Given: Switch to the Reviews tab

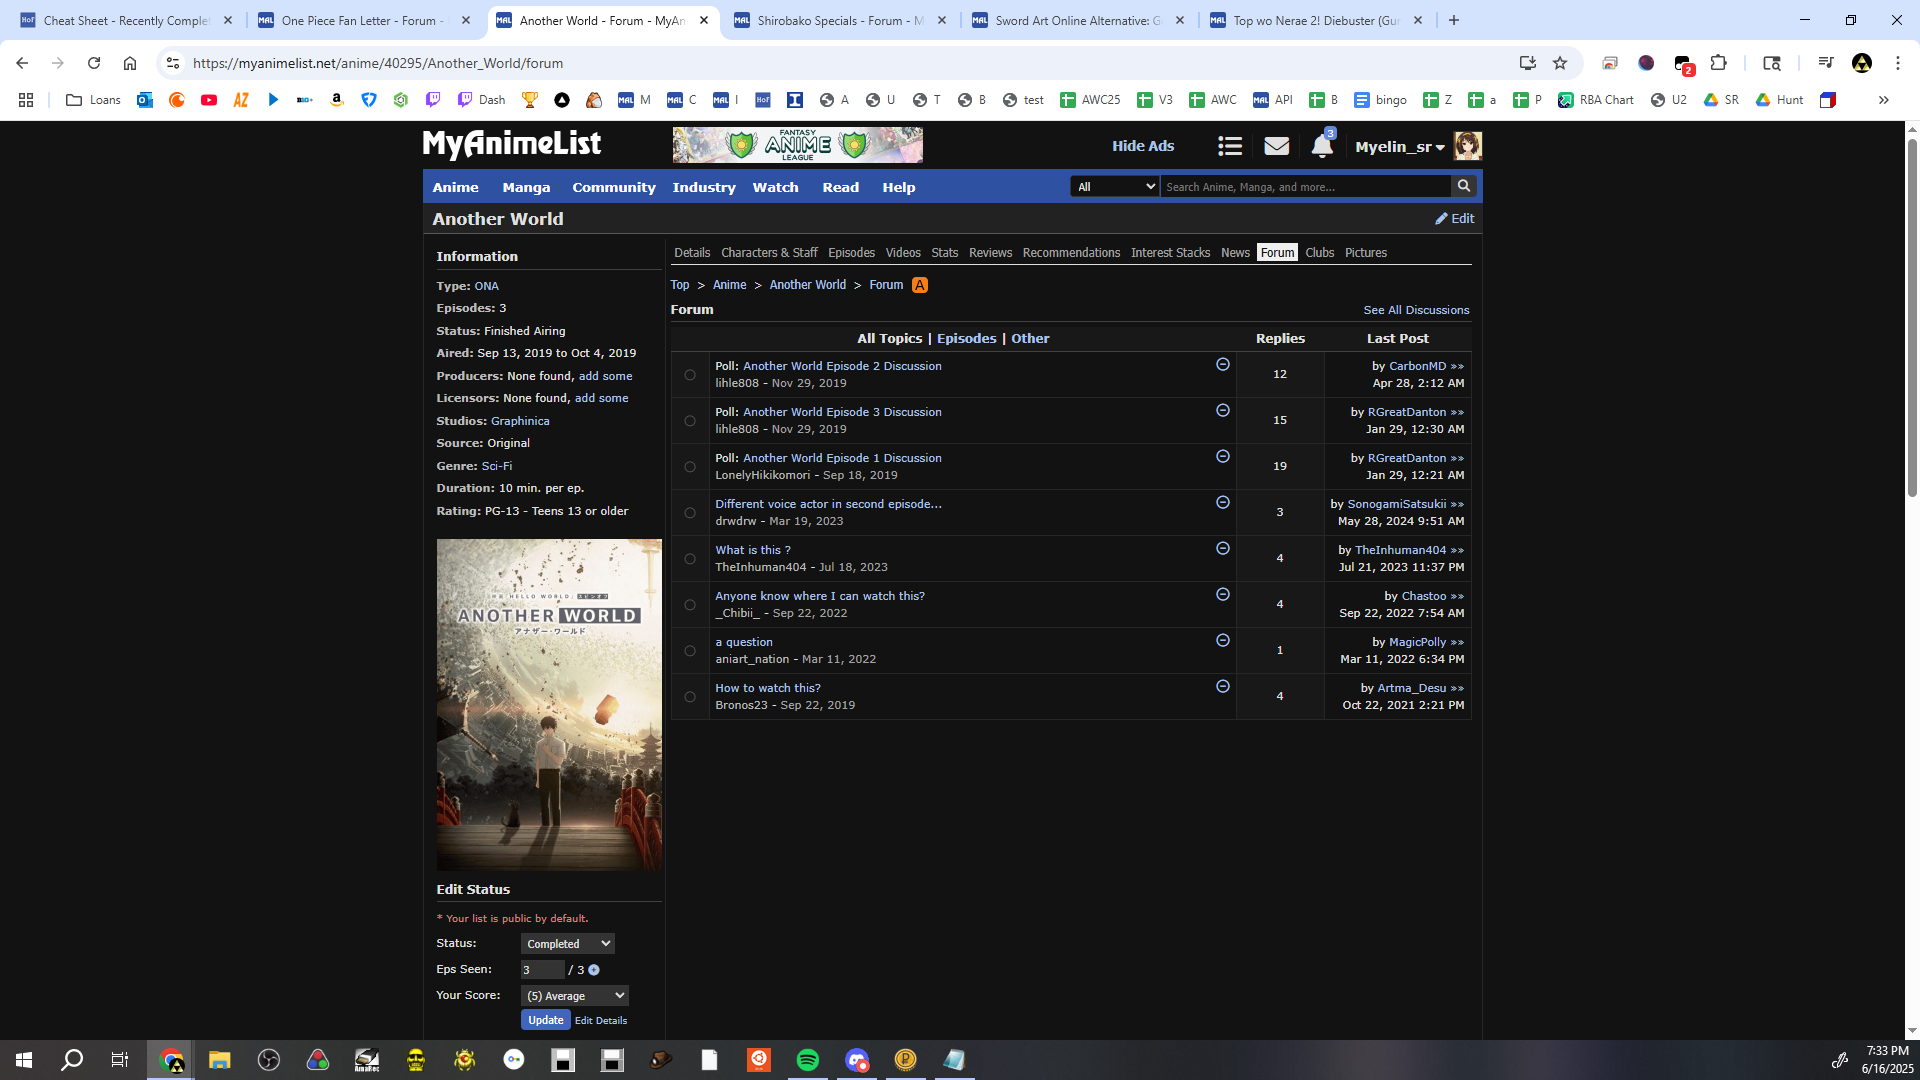Looking at the screenshot, I should coord(990,253).
